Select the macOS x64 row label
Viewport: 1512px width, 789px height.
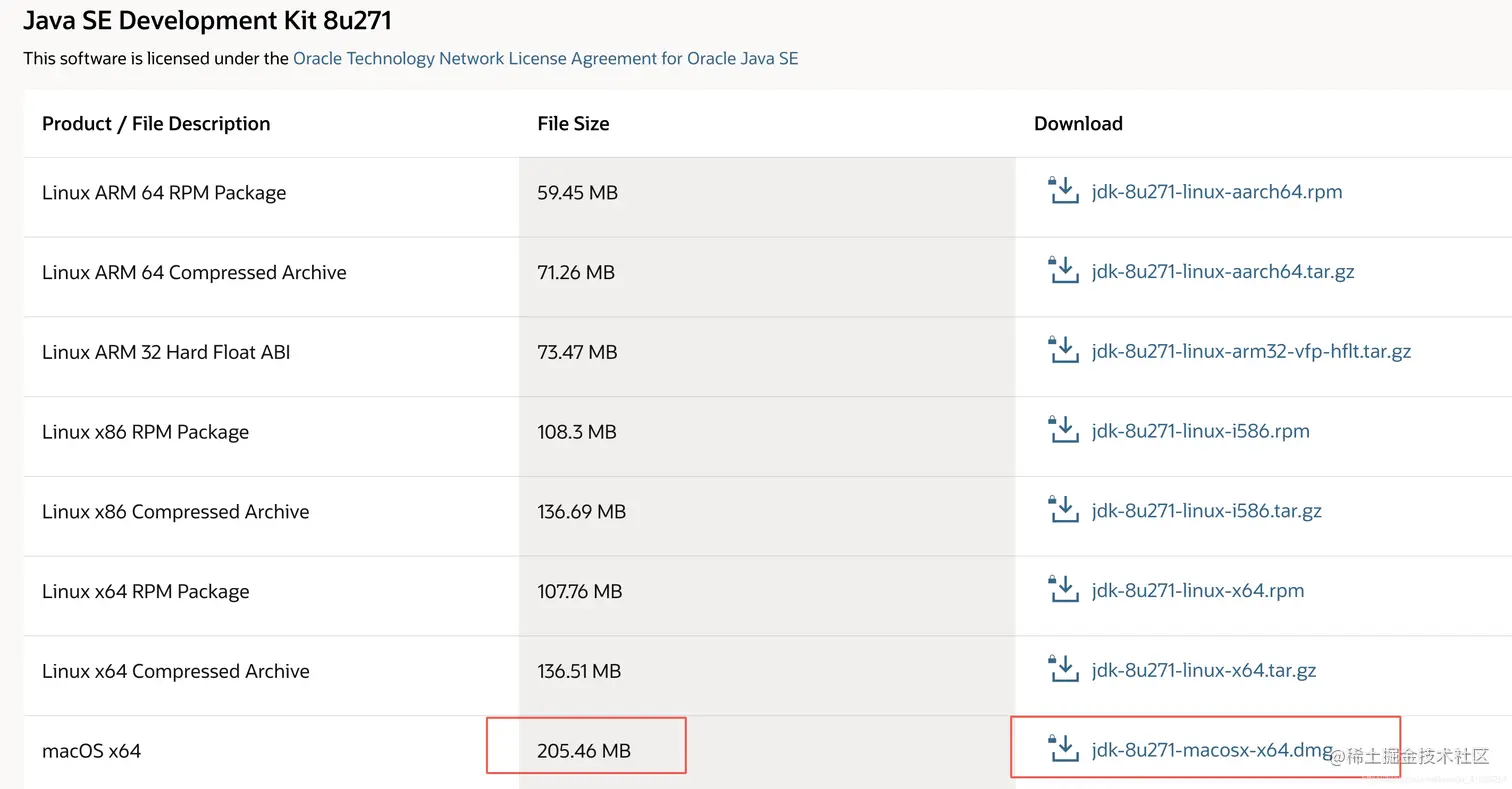tap(91, 751)
